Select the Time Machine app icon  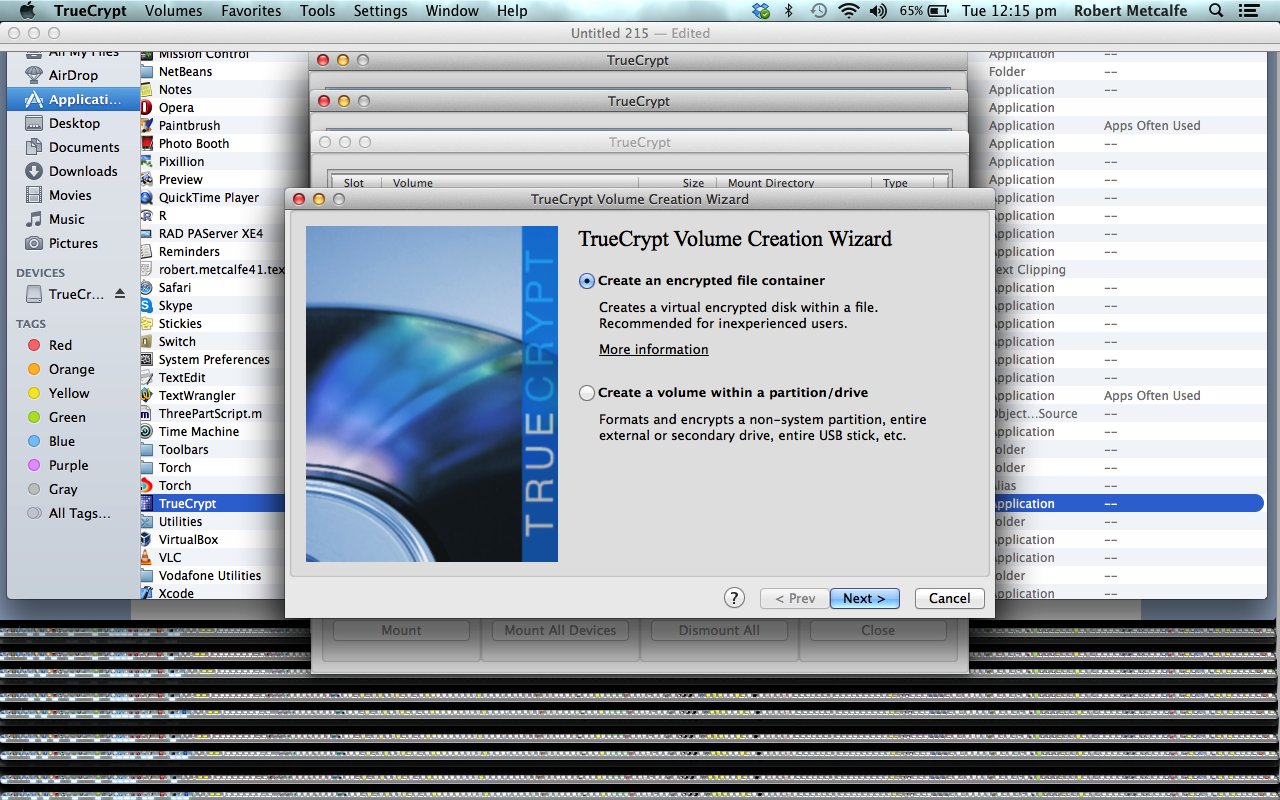click(x=147, y=431)
